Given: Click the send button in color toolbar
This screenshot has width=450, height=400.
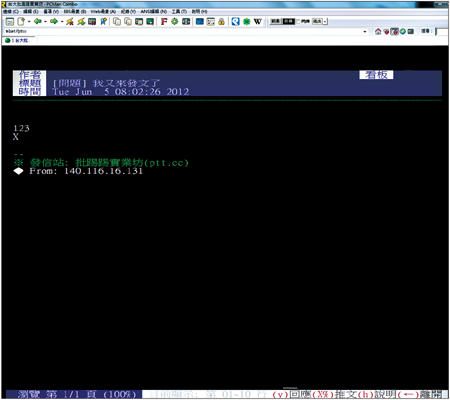Looking at the screenshot, I should [x=317, y=21].
